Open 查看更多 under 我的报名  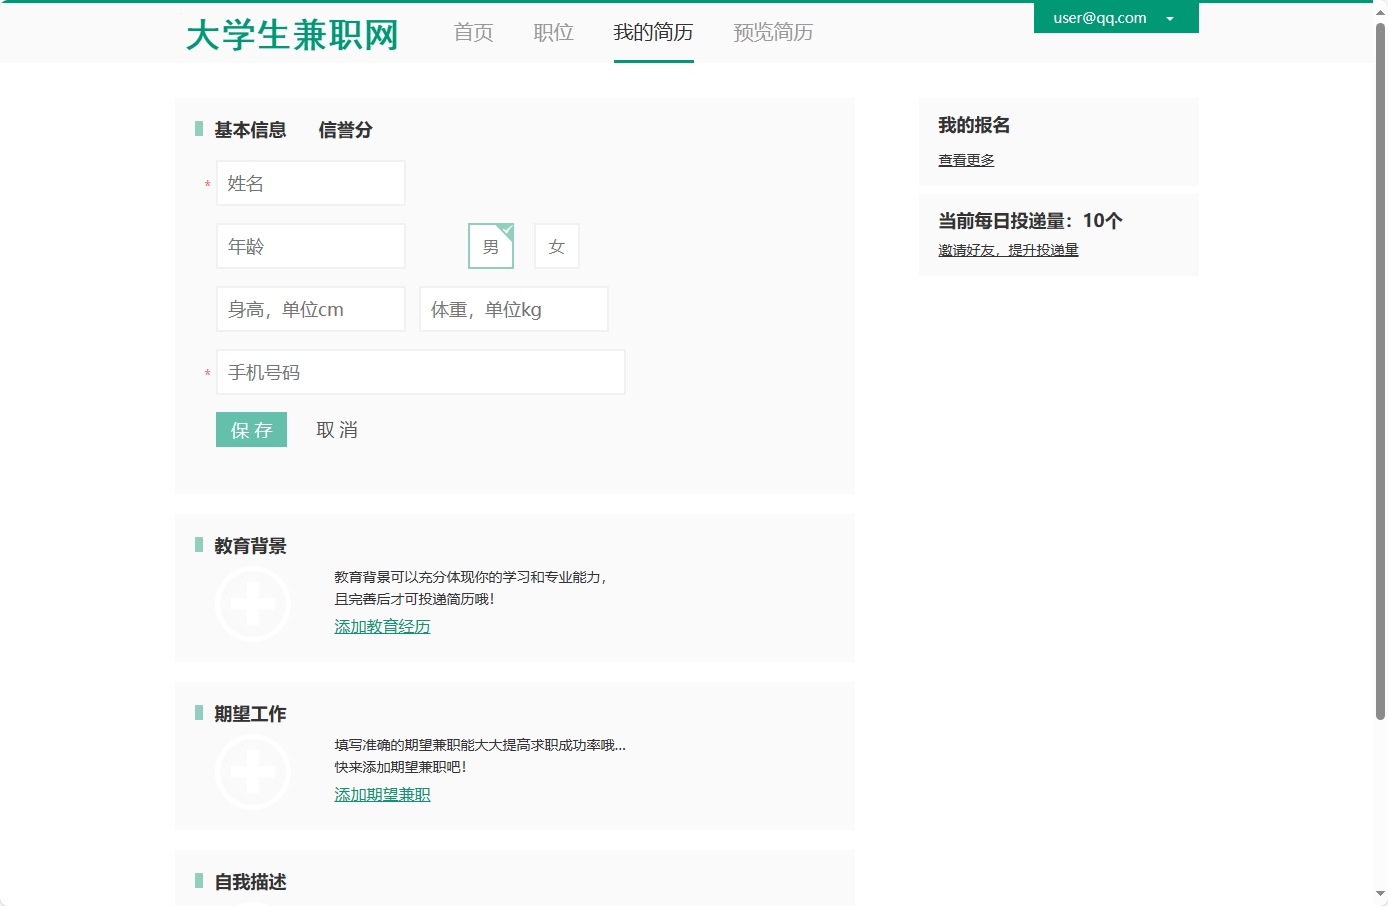[x=965, y=159]
